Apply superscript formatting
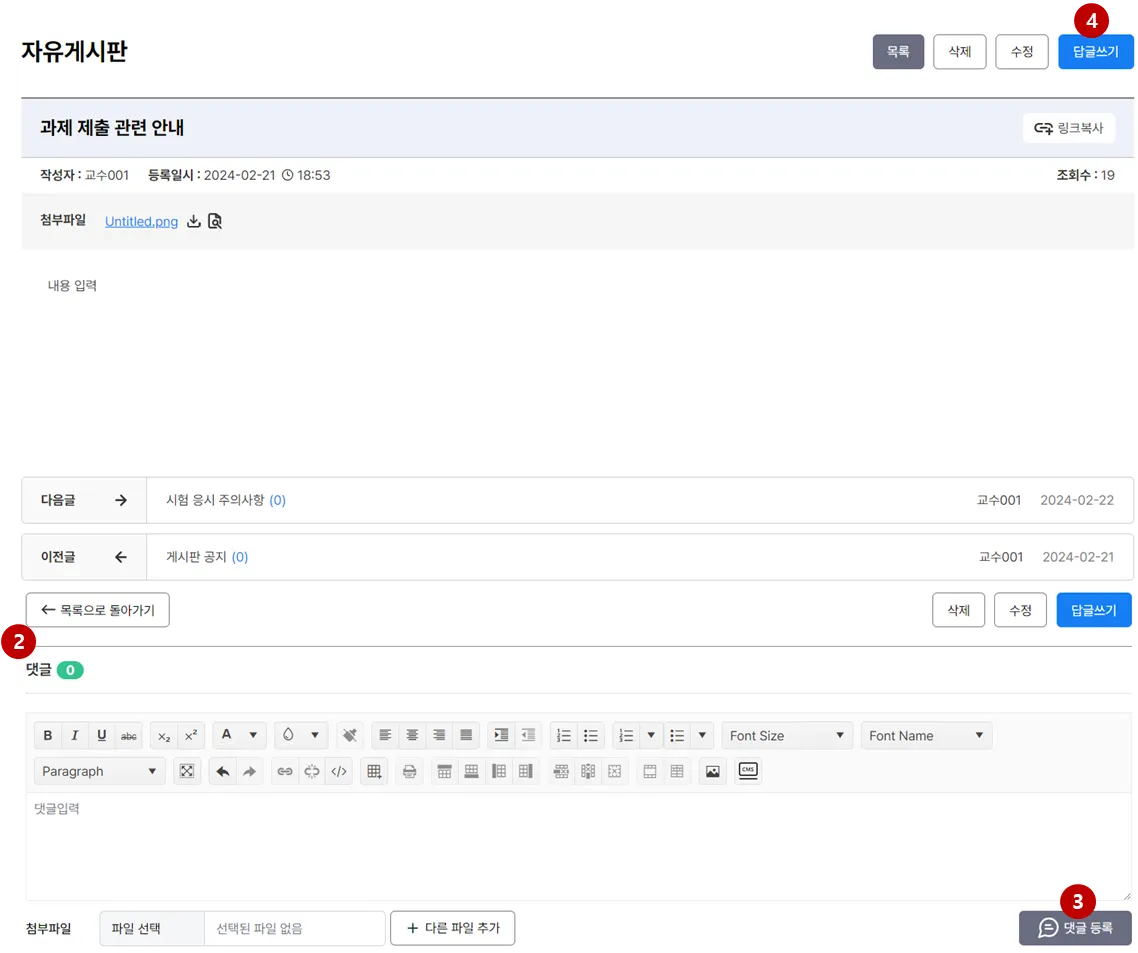Screen dimensions: 1138x953 pos(191,735)
